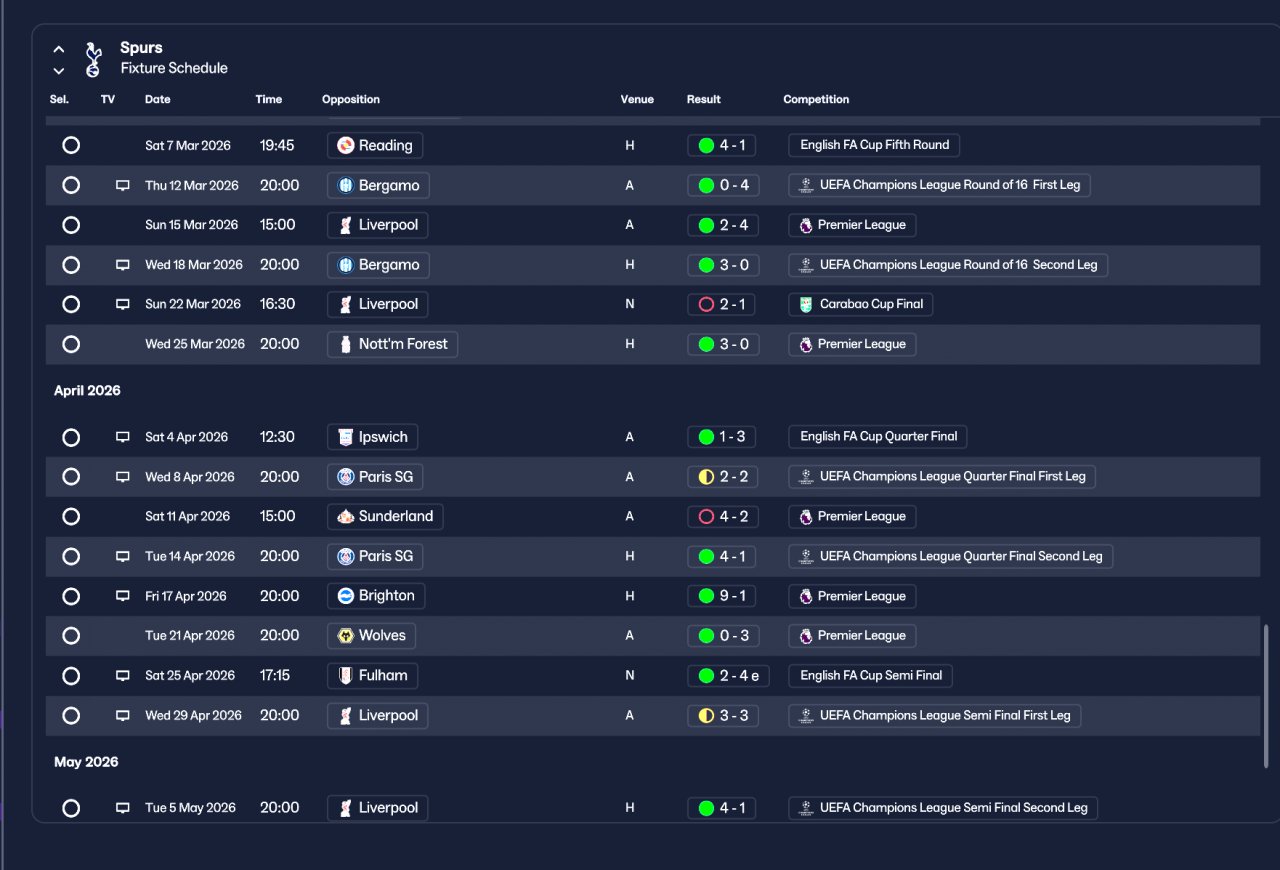This screenshot has width=1280, height=870.
Task: Click TV icon for Liverpool 29 Apr match
Action: (x=123, y=716)
